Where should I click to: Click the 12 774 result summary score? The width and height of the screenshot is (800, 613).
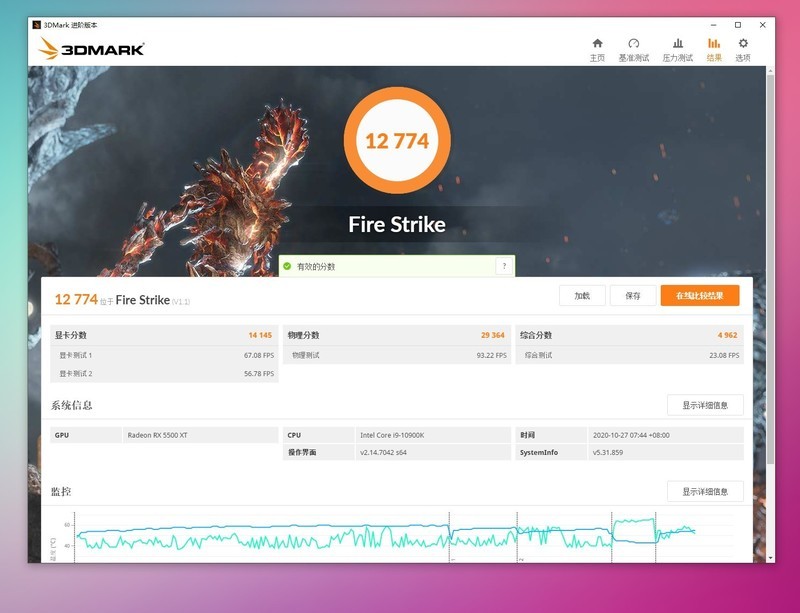[x=76, y=299]
